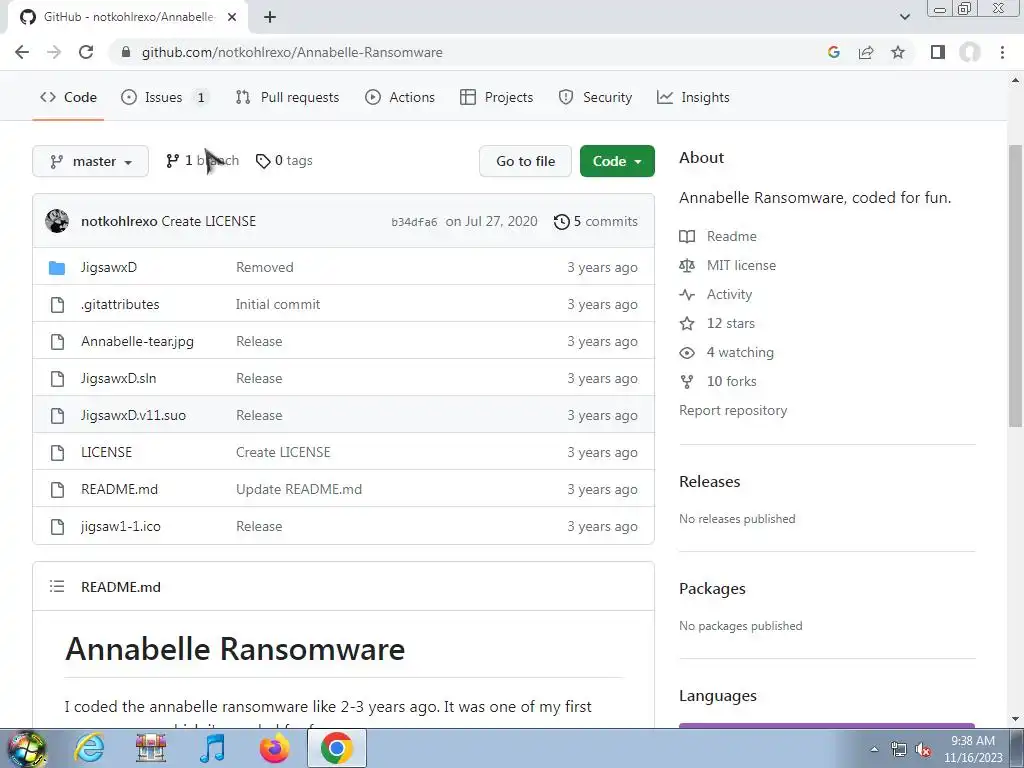The width and height of the screenshot is (1024, 768).
Task: Expand the tab search chevron
Action: click(x=904, y=17)
